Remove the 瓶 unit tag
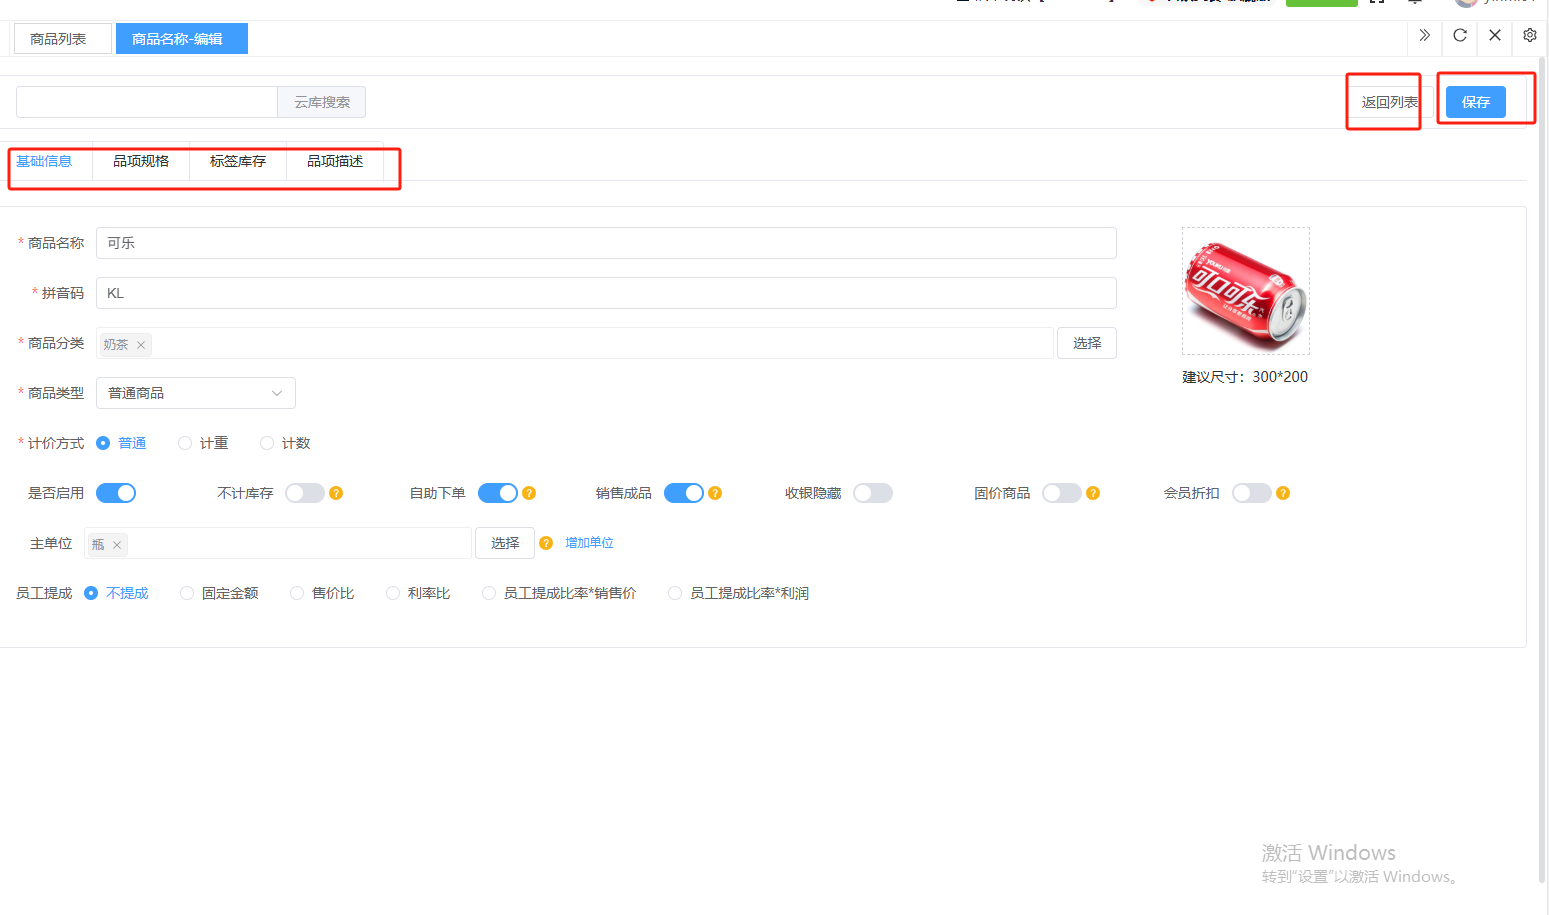This screenshot has width=1549, height=915. pos(117,545)
